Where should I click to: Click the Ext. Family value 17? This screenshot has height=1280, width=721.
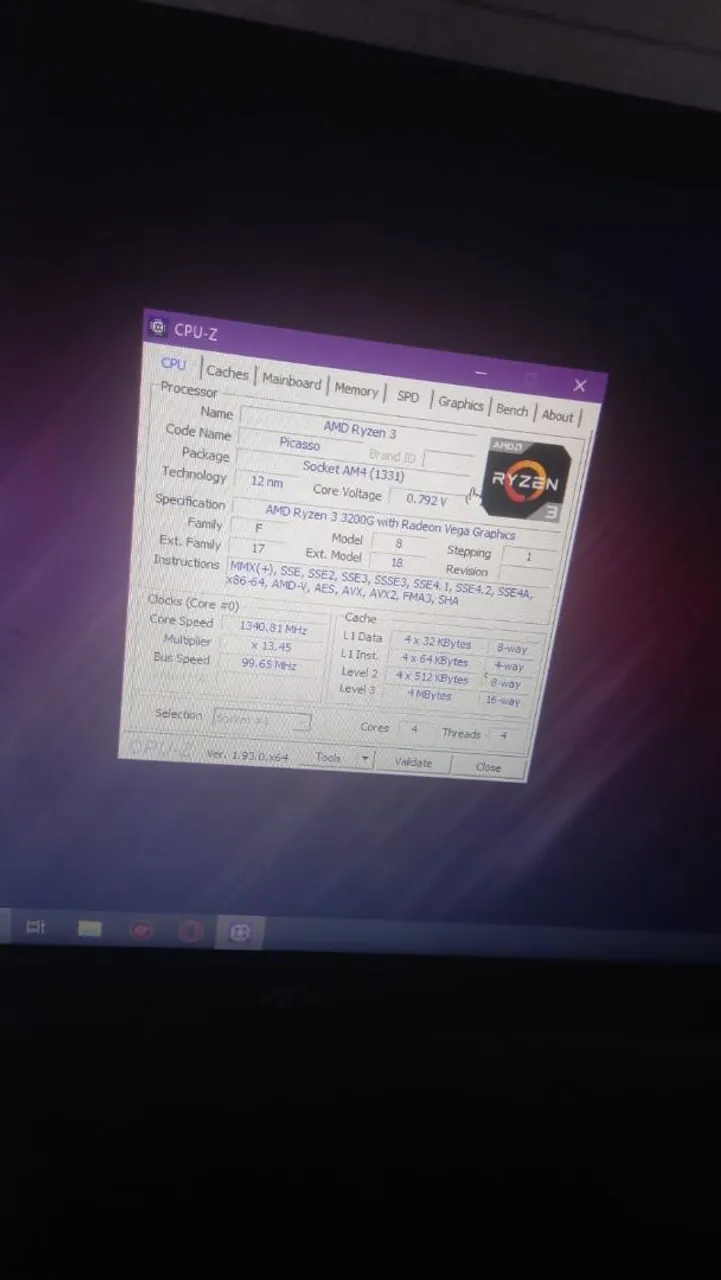pyautogui.click(x=258, y=548)
